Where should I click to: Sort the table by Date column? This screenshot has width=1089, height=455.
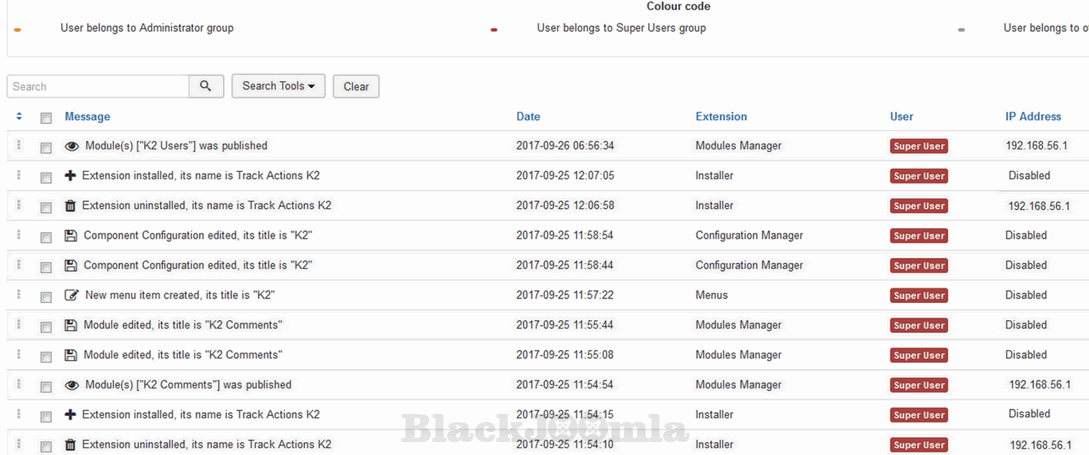[x=528, y=117]
